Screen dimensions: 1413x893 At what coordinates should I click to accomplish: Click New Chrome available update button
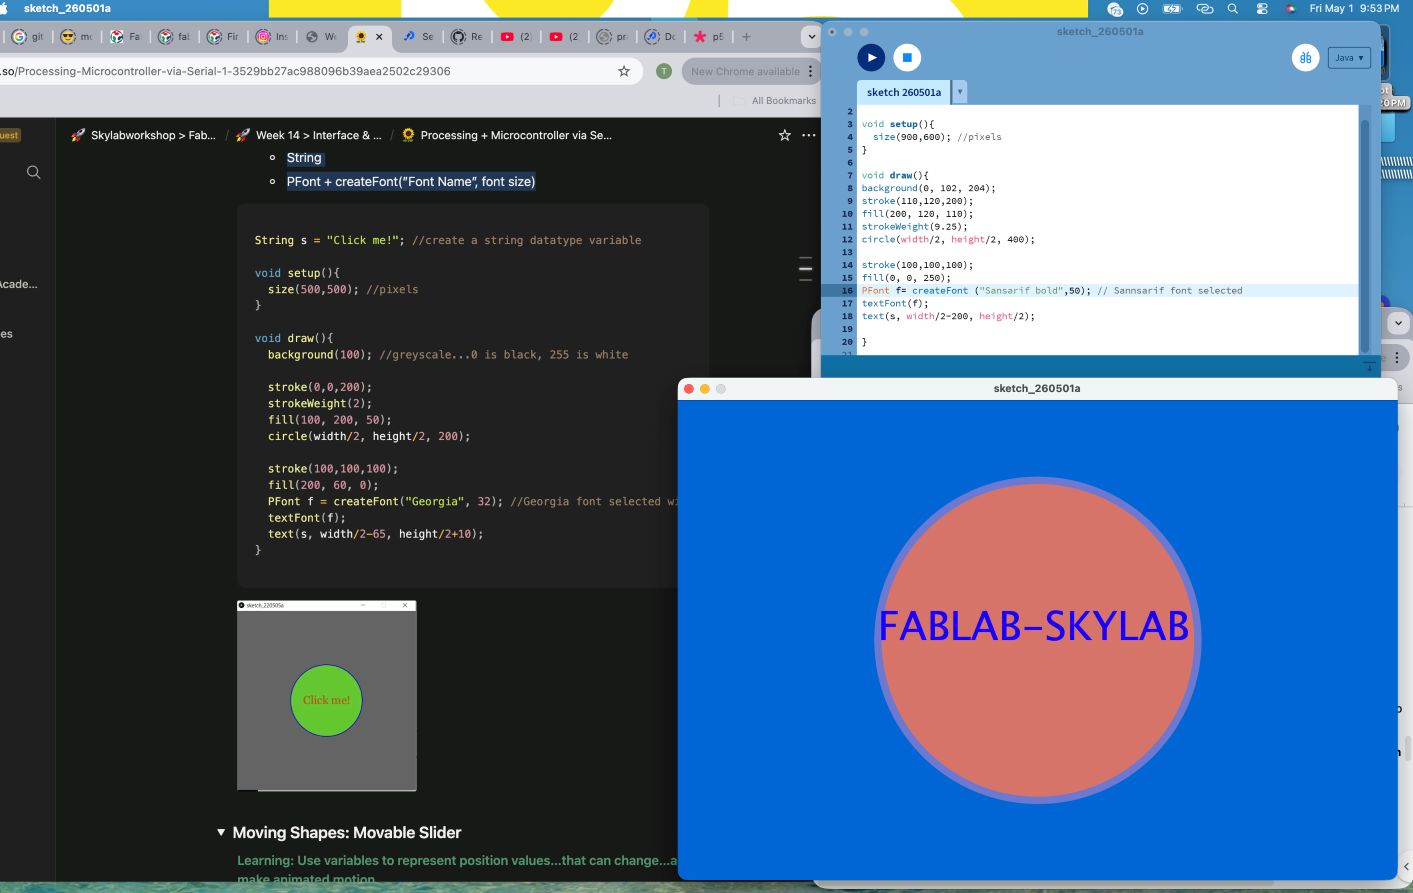click(750, 71)
